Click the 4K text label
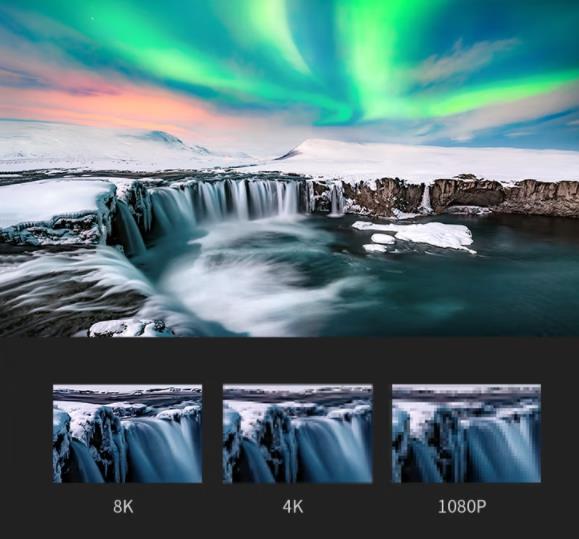 [293, 507]
